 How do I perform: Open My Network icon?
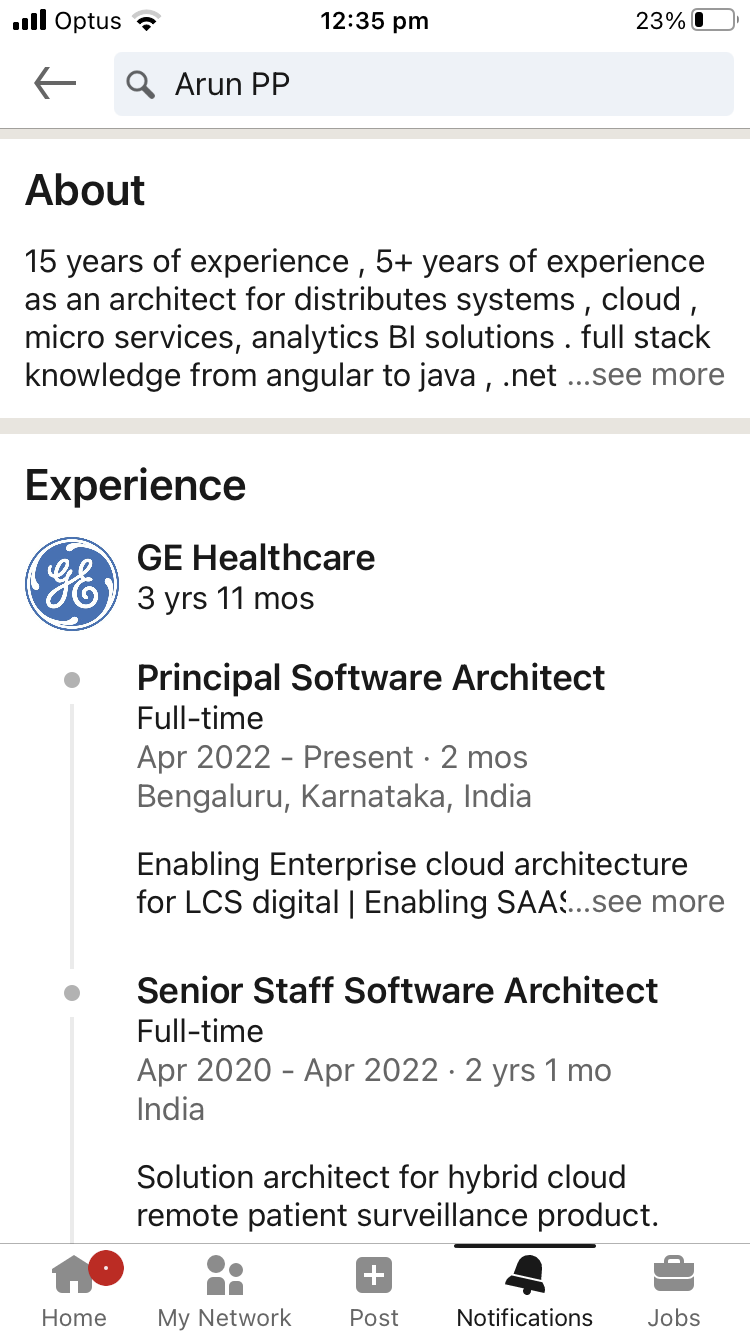tap(225, 1275)
